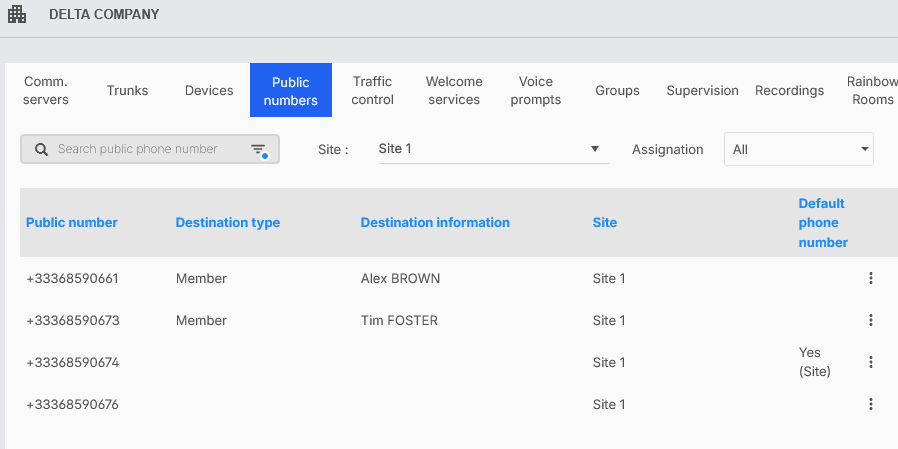Screen dimensions: 898x449
Task: Open actions menu for +33368590673
Action: pyautogui.click(x=870, y=321)
